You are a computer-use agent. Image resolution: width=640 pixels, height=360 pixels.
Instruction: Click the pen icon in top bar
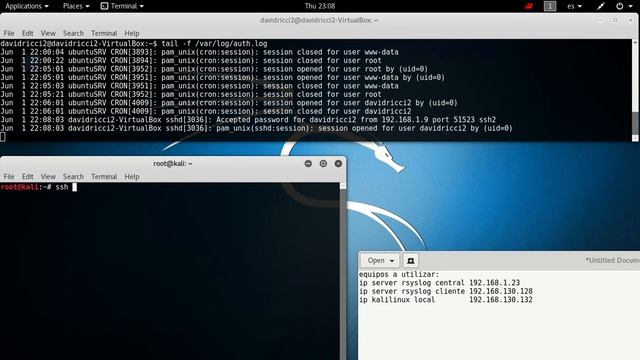point(600,6)
